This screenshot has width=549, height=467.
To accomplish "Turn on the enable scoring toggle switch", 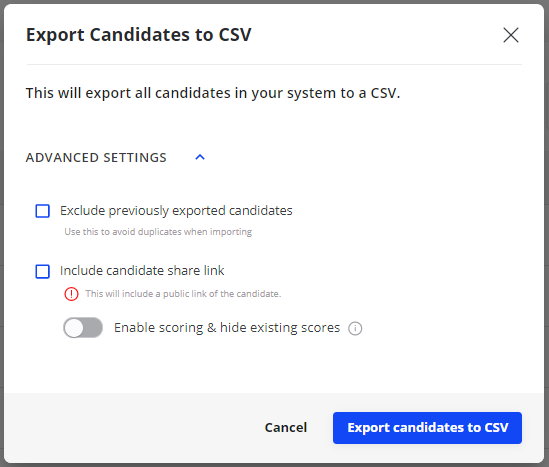I will pyautogui.click(x=83, y=328).
